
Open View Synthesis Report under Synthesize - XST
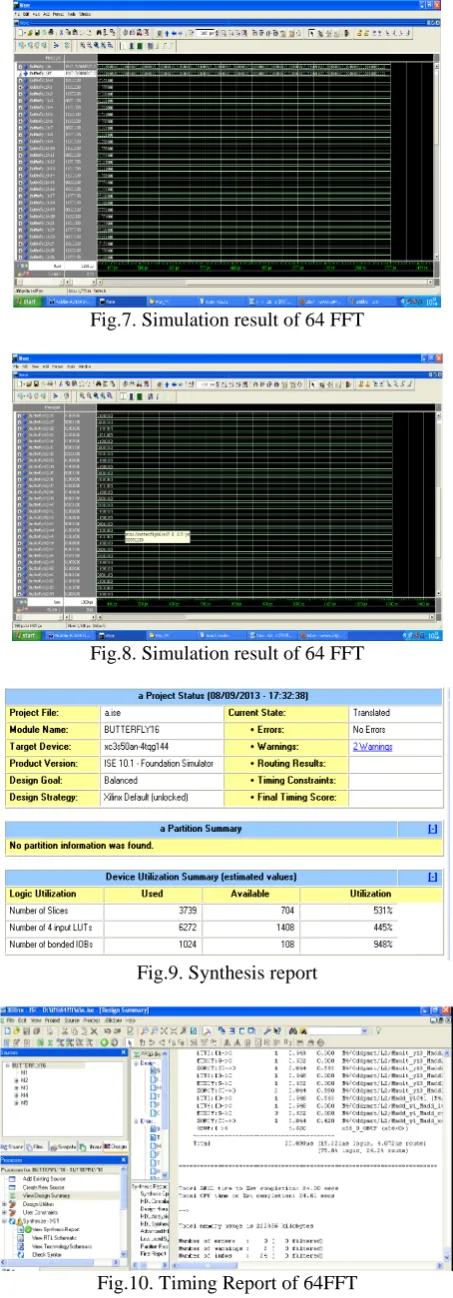pyautogui.click(x=55, y=1229)
